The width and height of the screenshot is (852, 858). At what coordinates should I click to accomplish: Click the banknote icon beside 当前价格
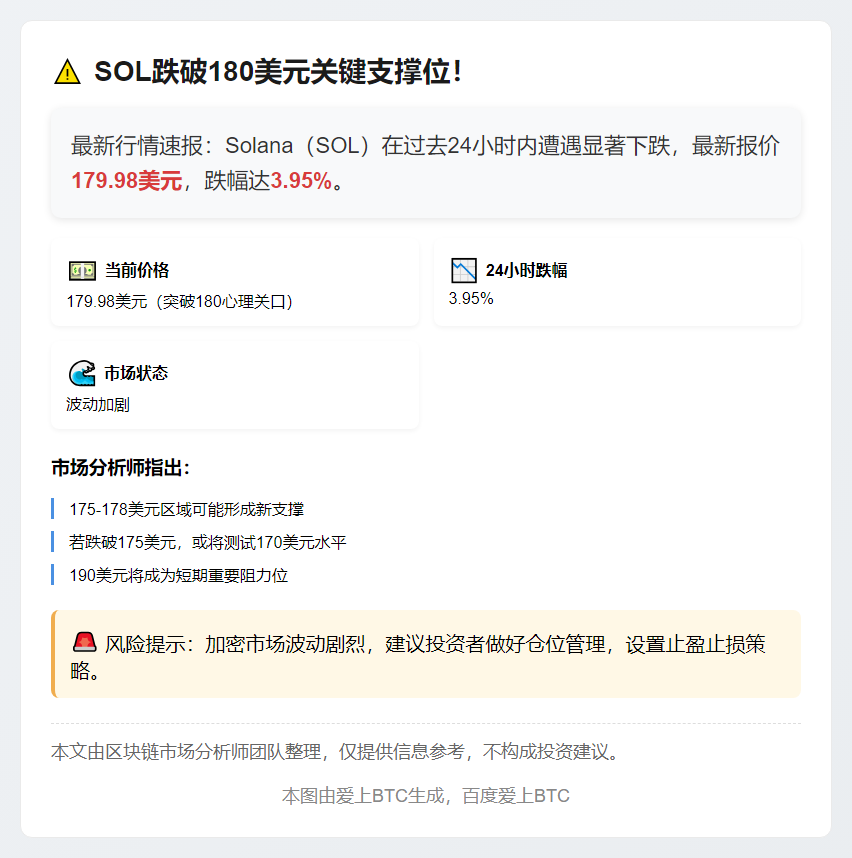coord(82,270)
